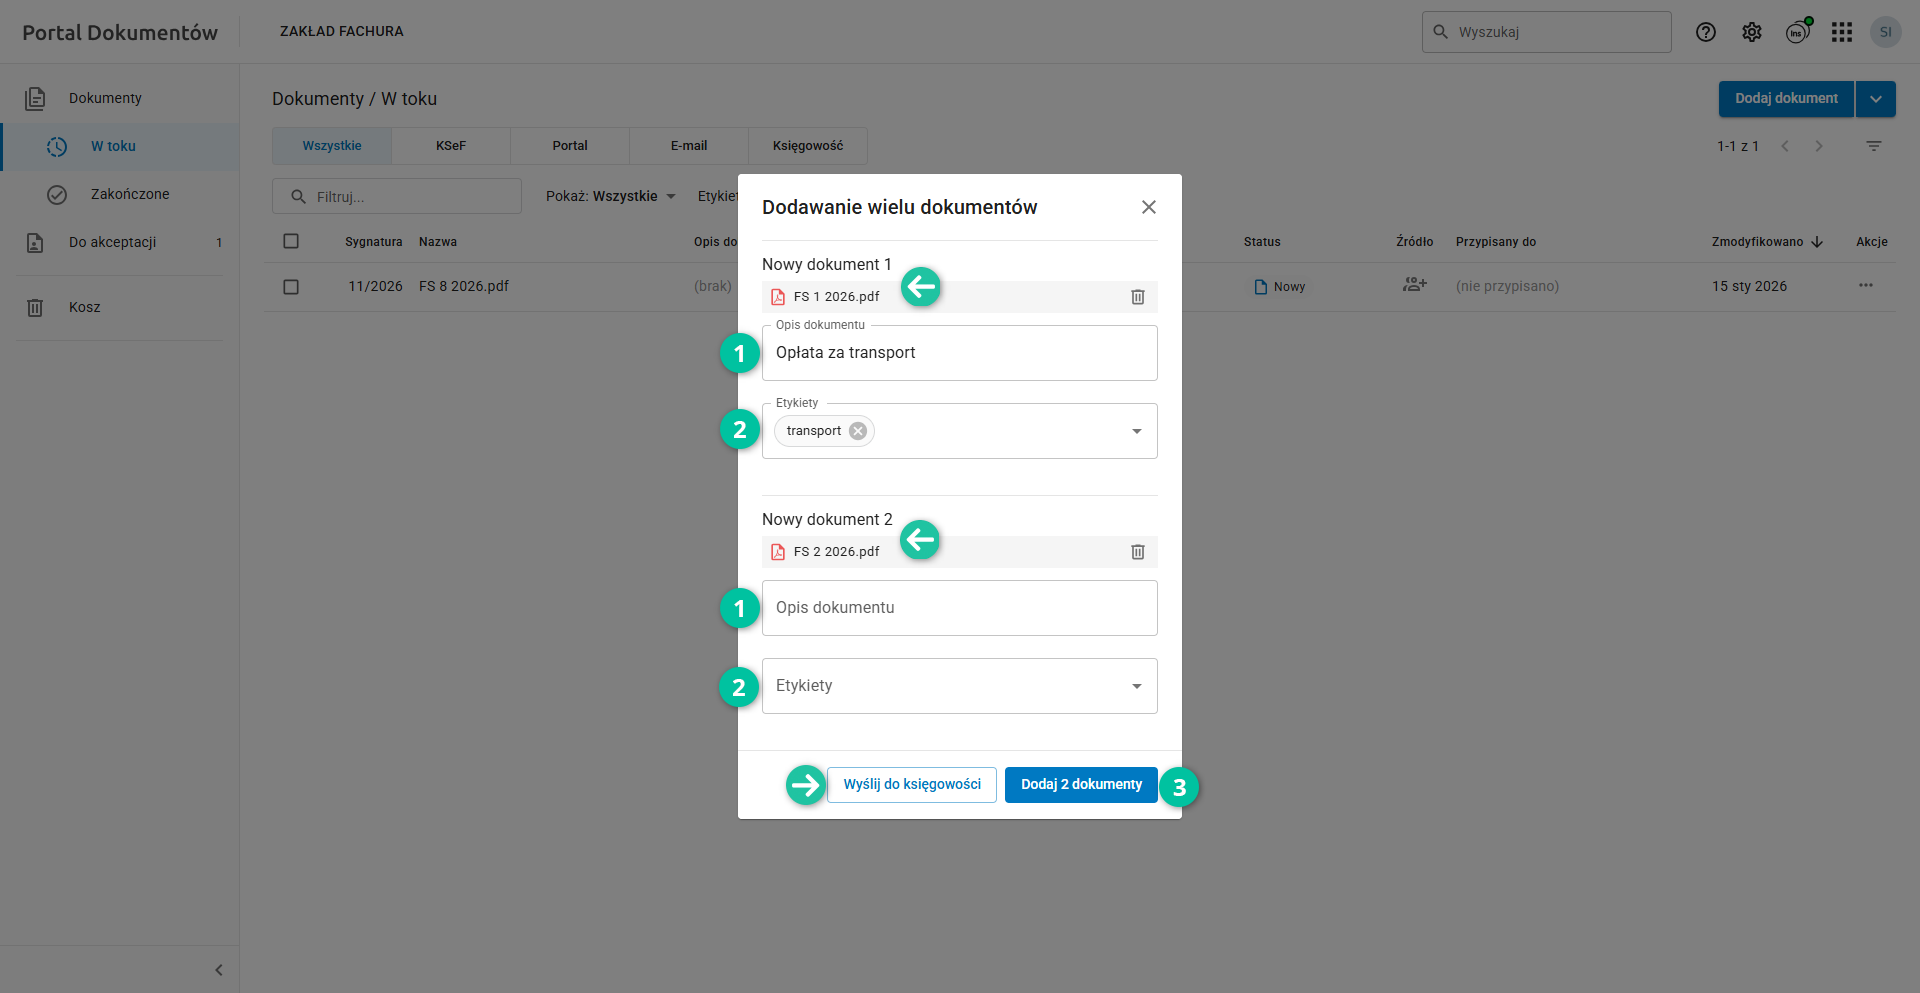Open settings gear icon in header
This screenshot has width=1920, height=993.
[1752, 32]
